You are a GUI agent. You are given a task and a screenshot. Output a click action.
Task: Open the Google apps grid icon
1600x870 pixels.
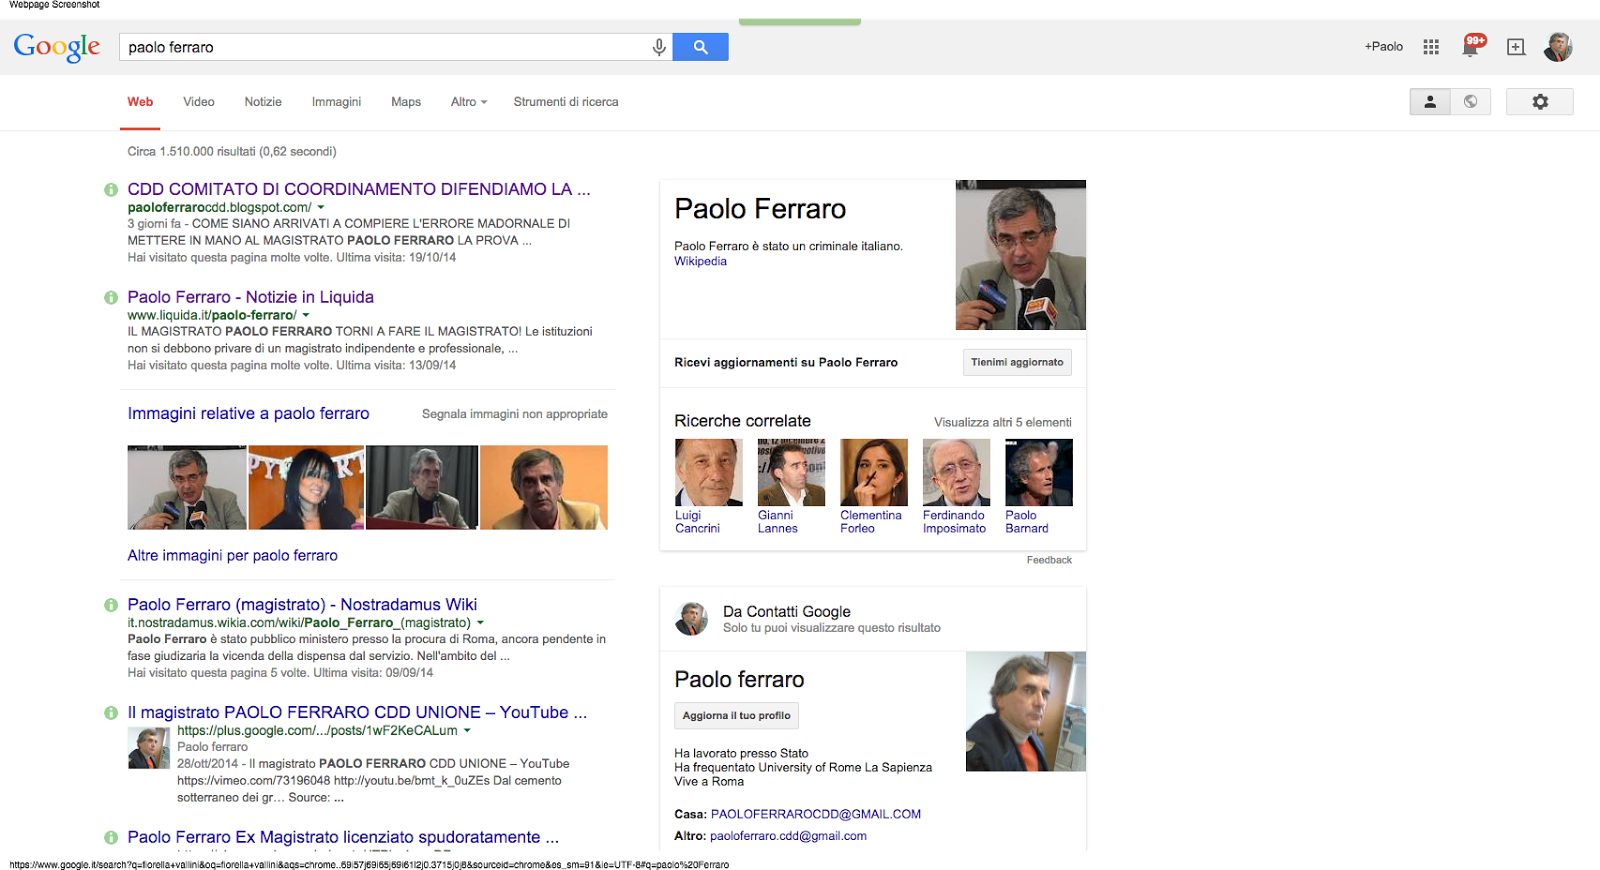[1431, 47]
